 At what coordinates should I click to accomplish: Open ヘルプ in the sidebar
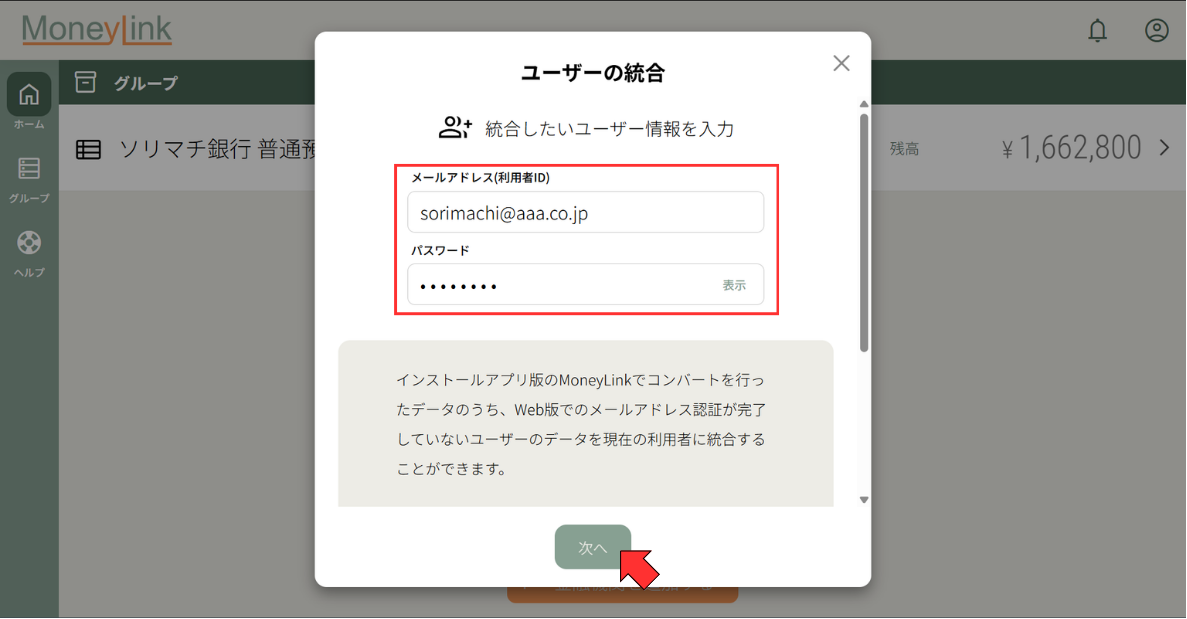29,254
